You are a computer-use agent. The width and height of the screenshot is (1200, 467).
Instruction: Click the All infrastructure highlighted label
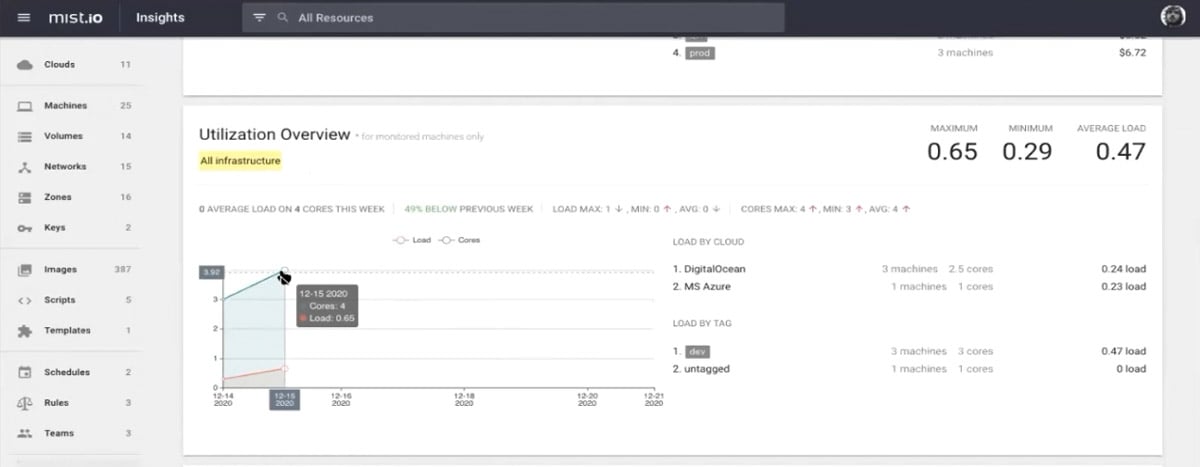(240, 161)
